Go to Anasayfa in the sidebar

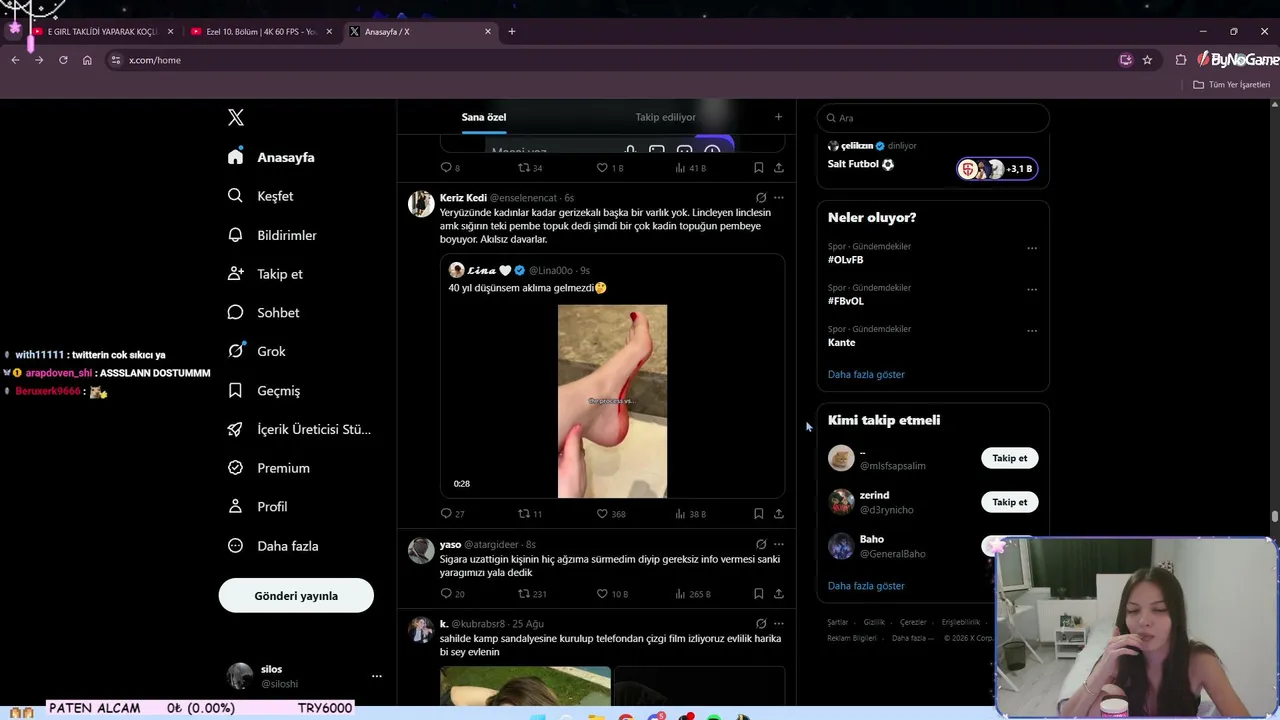tap(271, 157)
